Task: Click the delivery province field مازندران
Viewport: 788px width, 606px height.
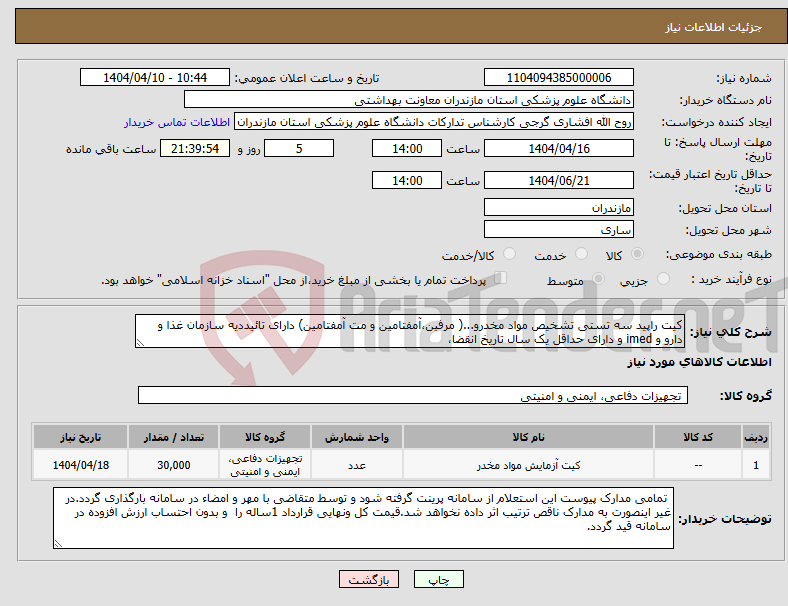Action: tap(558, 207)
